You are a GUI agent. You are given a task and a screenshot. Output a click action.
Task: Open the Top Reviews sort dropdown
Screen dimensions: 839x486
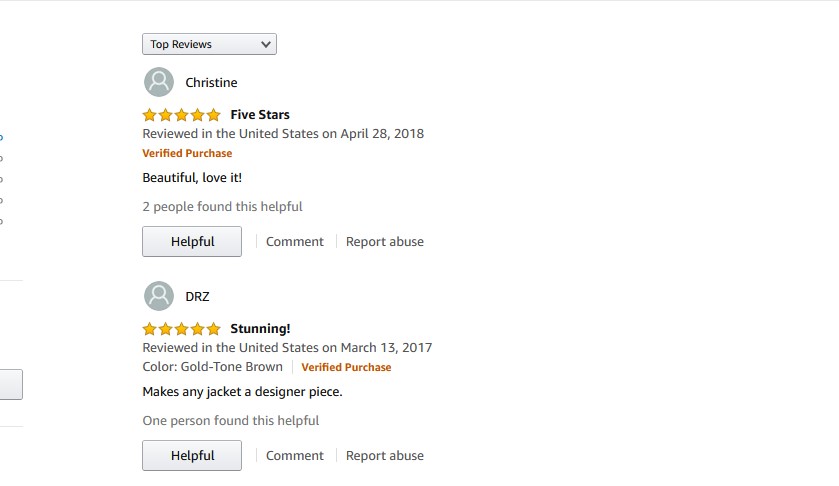209,44
